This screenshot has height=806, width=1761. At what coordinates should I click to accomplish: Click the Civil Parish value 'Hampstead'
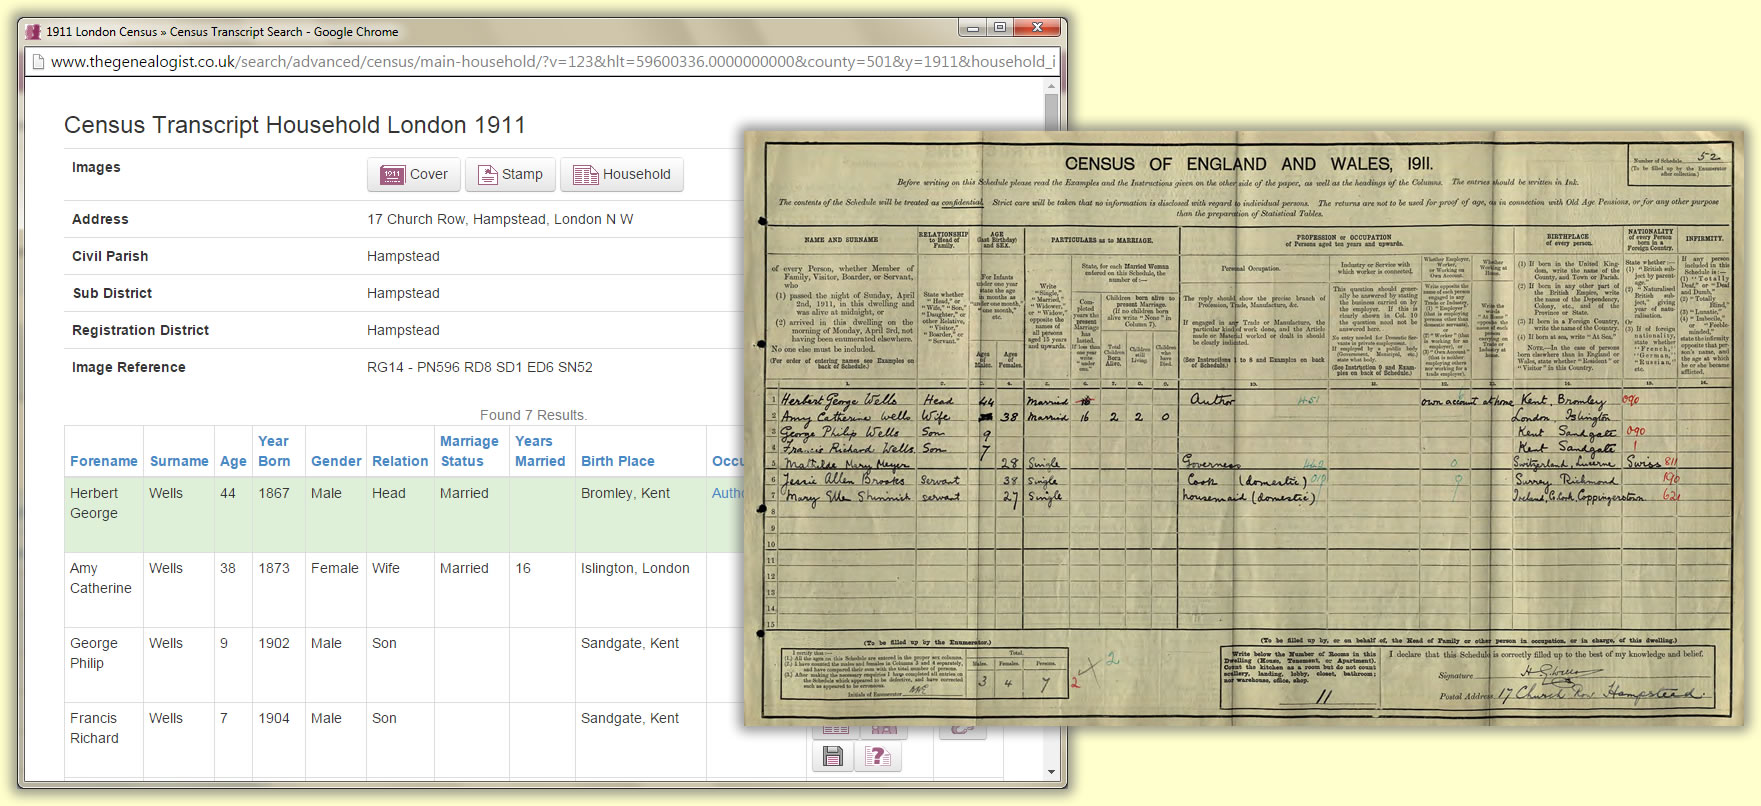[403, 256]
